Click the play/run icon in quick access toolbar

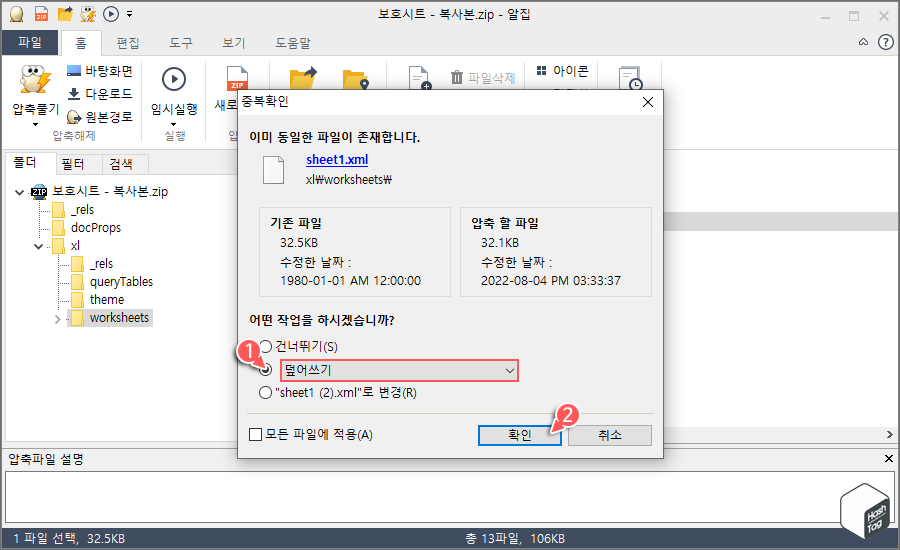(111, 14)
